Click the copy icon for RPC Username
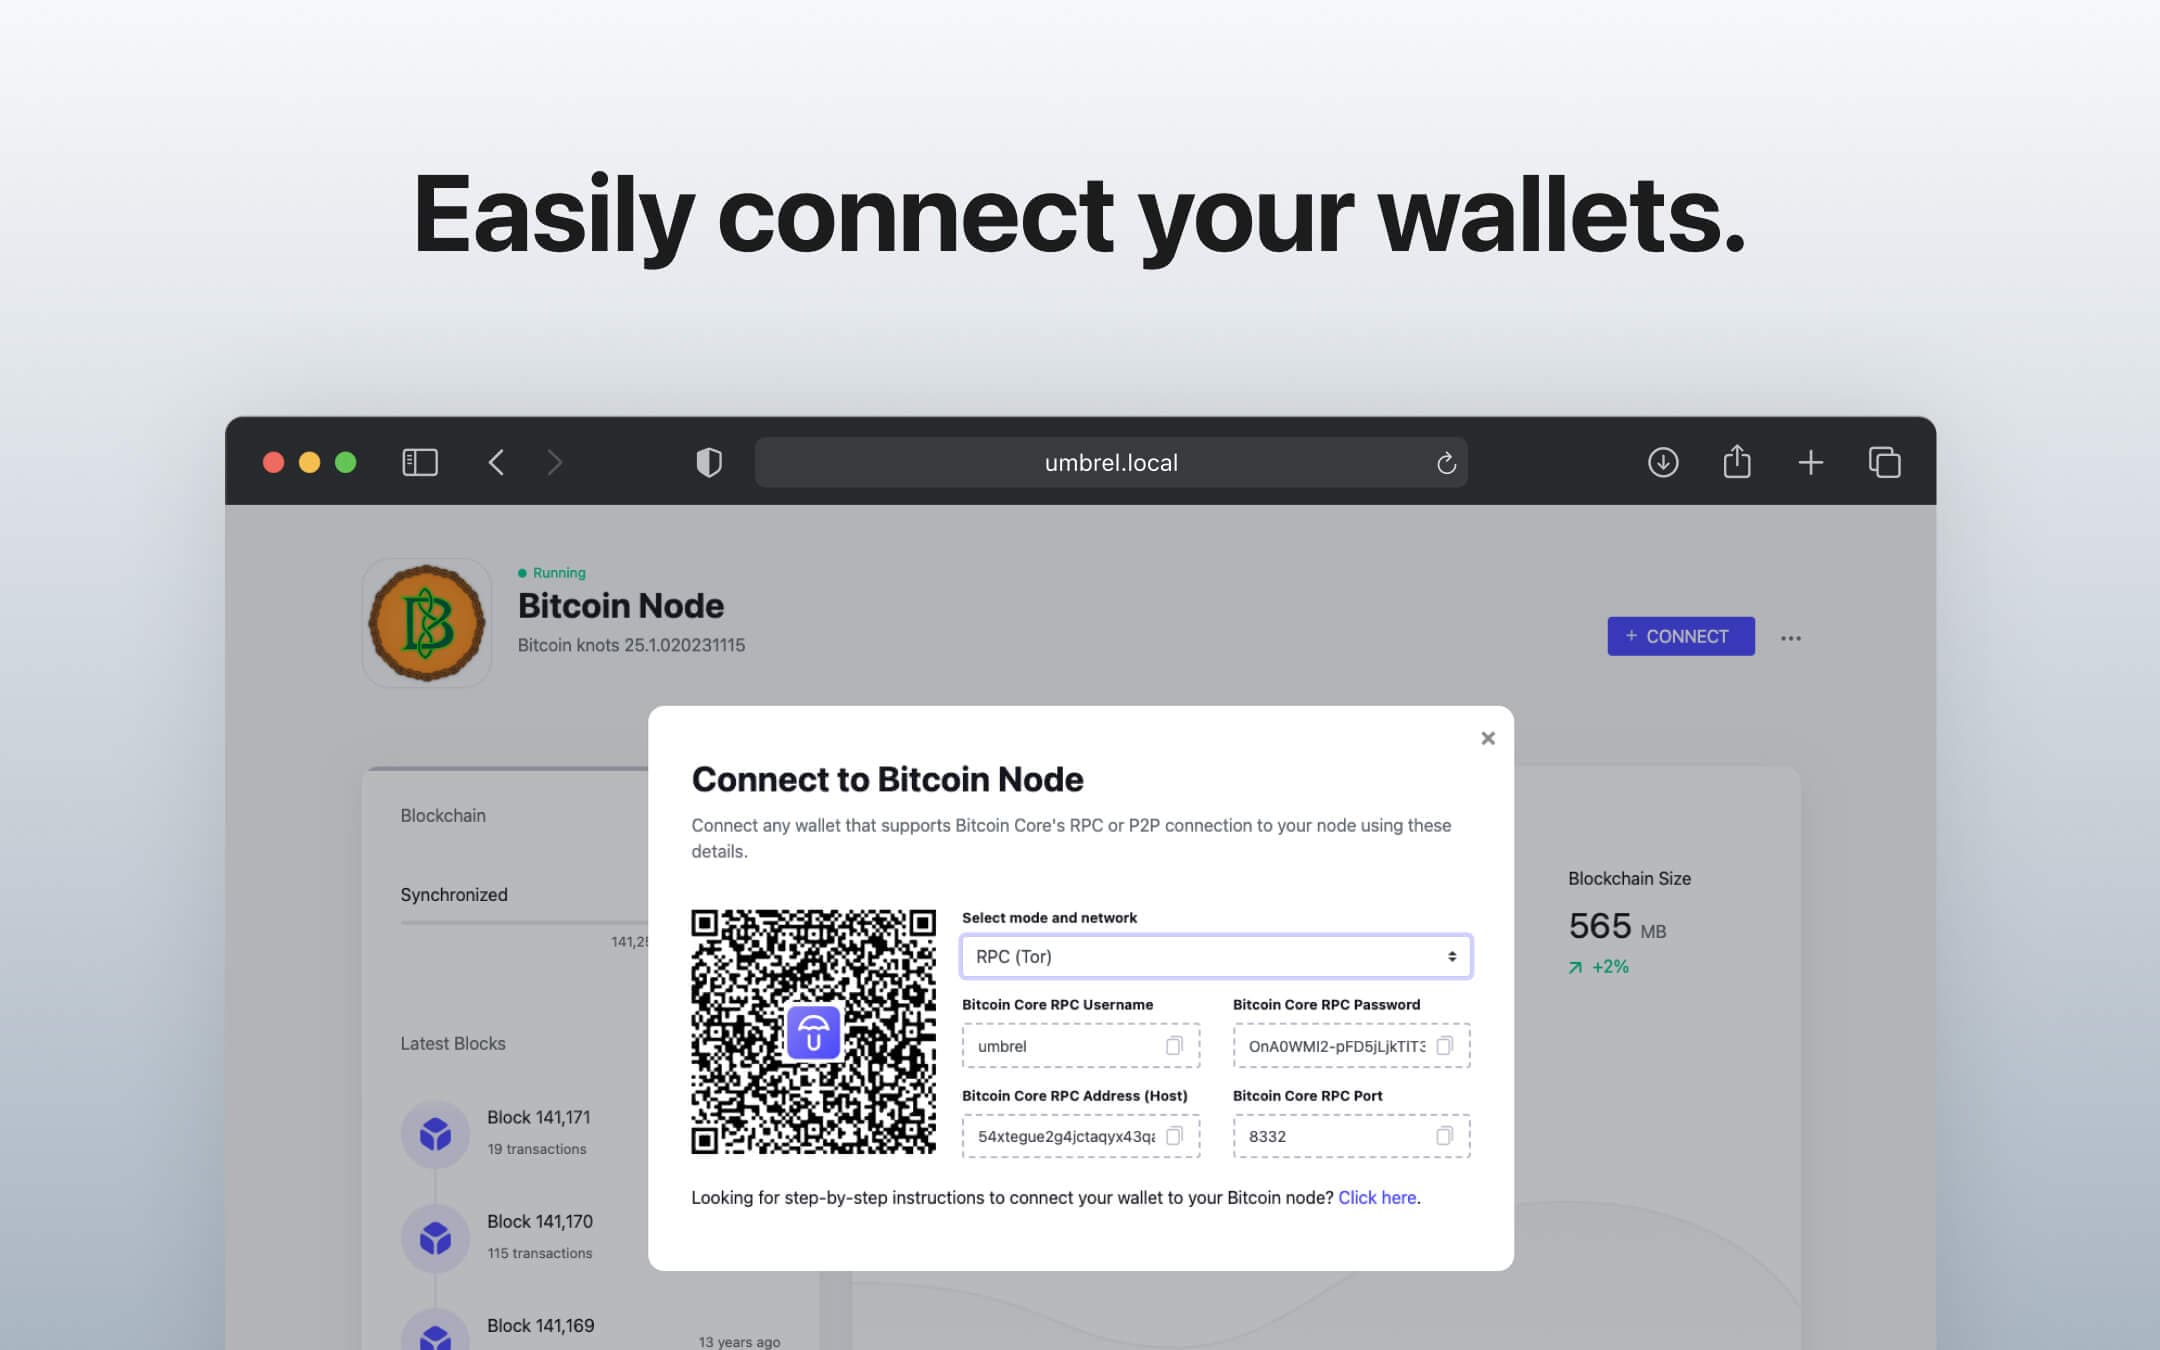The width and height of the screenshot is (2160, 1350). coord(1176,1045)
